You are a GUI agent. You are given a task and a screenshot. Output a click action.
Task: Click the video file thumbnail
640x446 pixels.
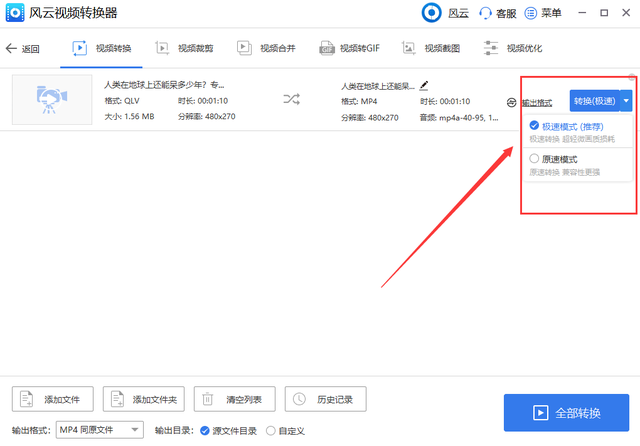click(52, 100)
